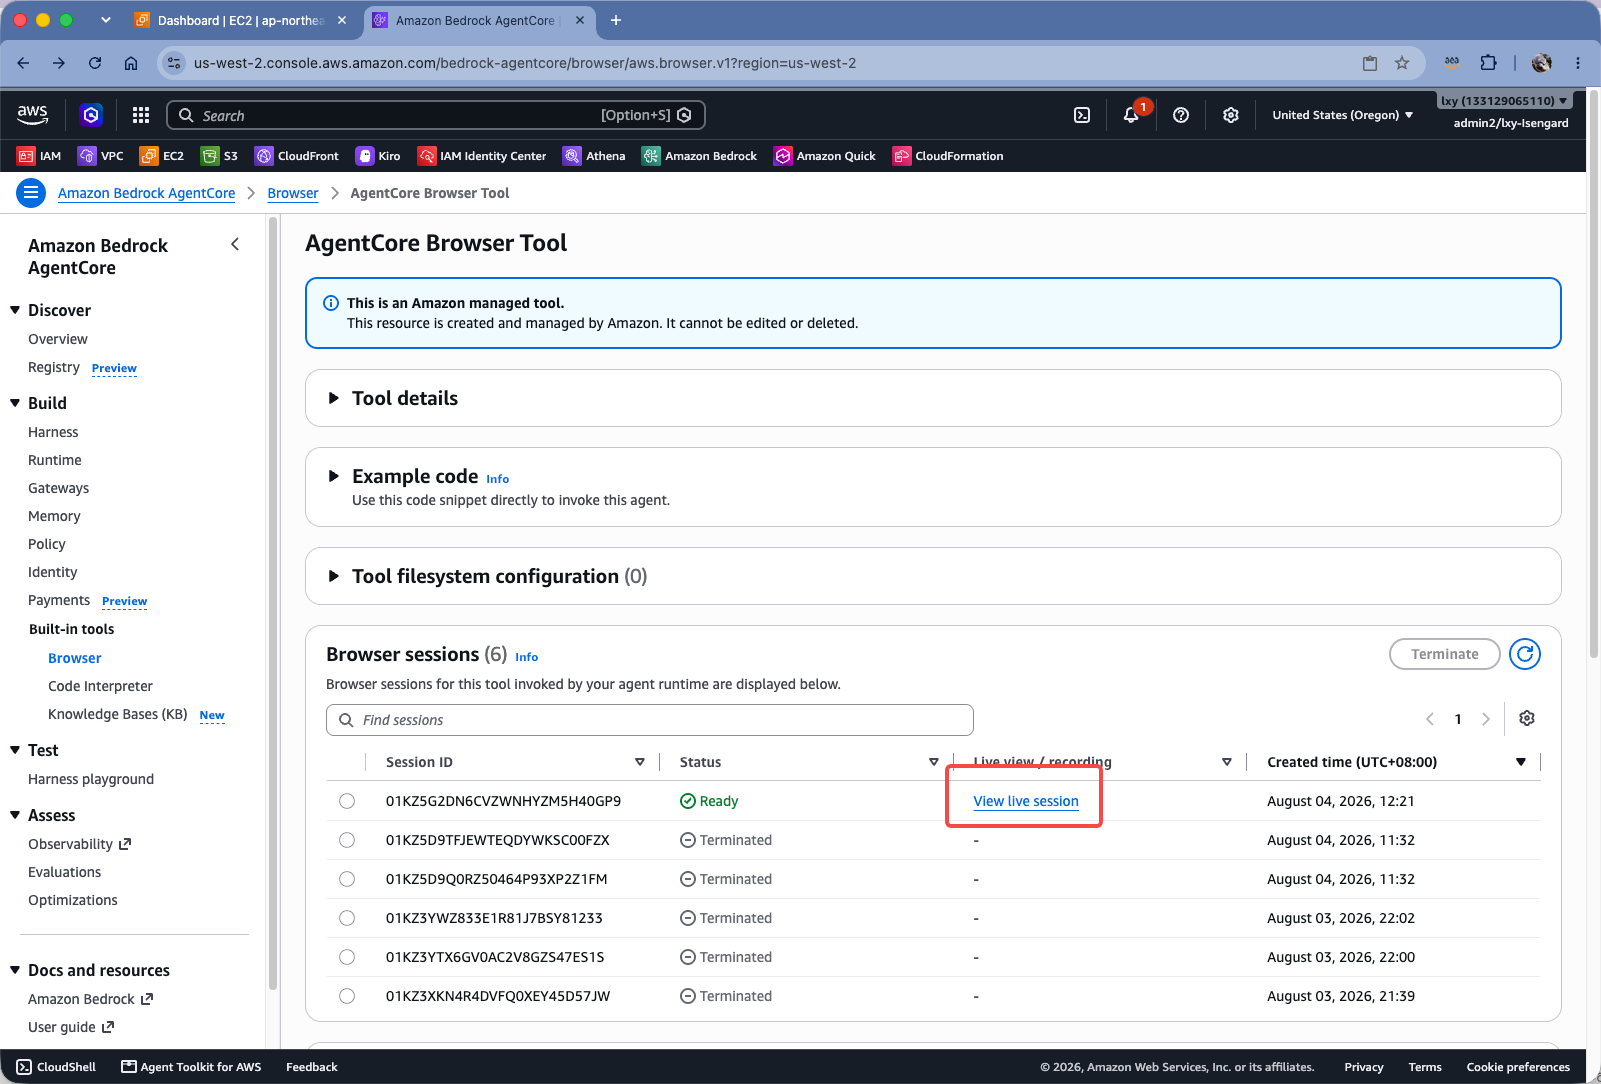Click the disabled Terminate button

[1445, 654]
